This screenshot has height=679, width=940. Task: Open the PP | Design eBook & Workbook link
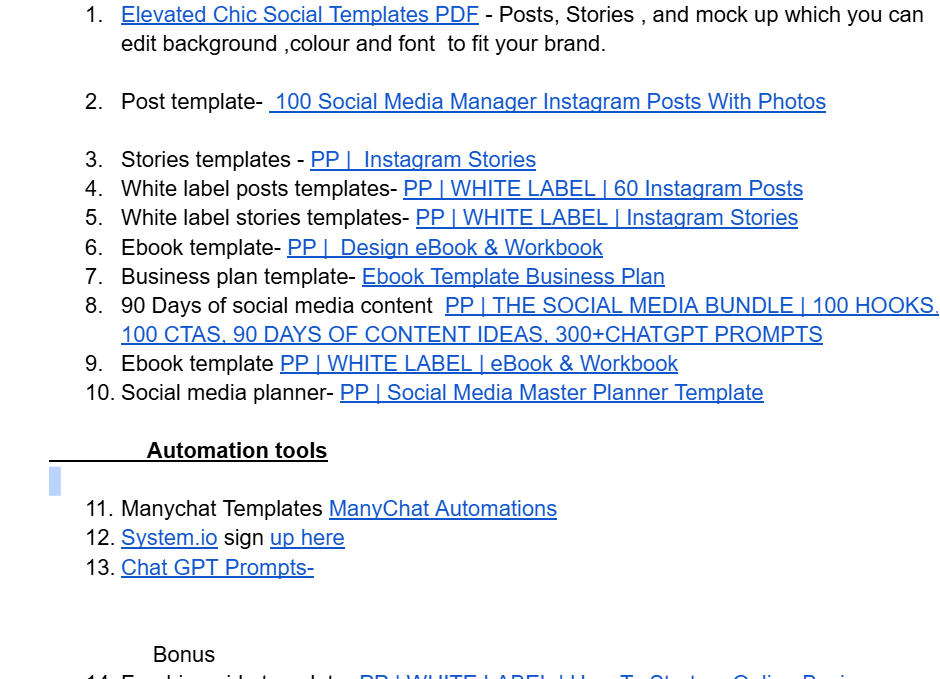(444, 248)
